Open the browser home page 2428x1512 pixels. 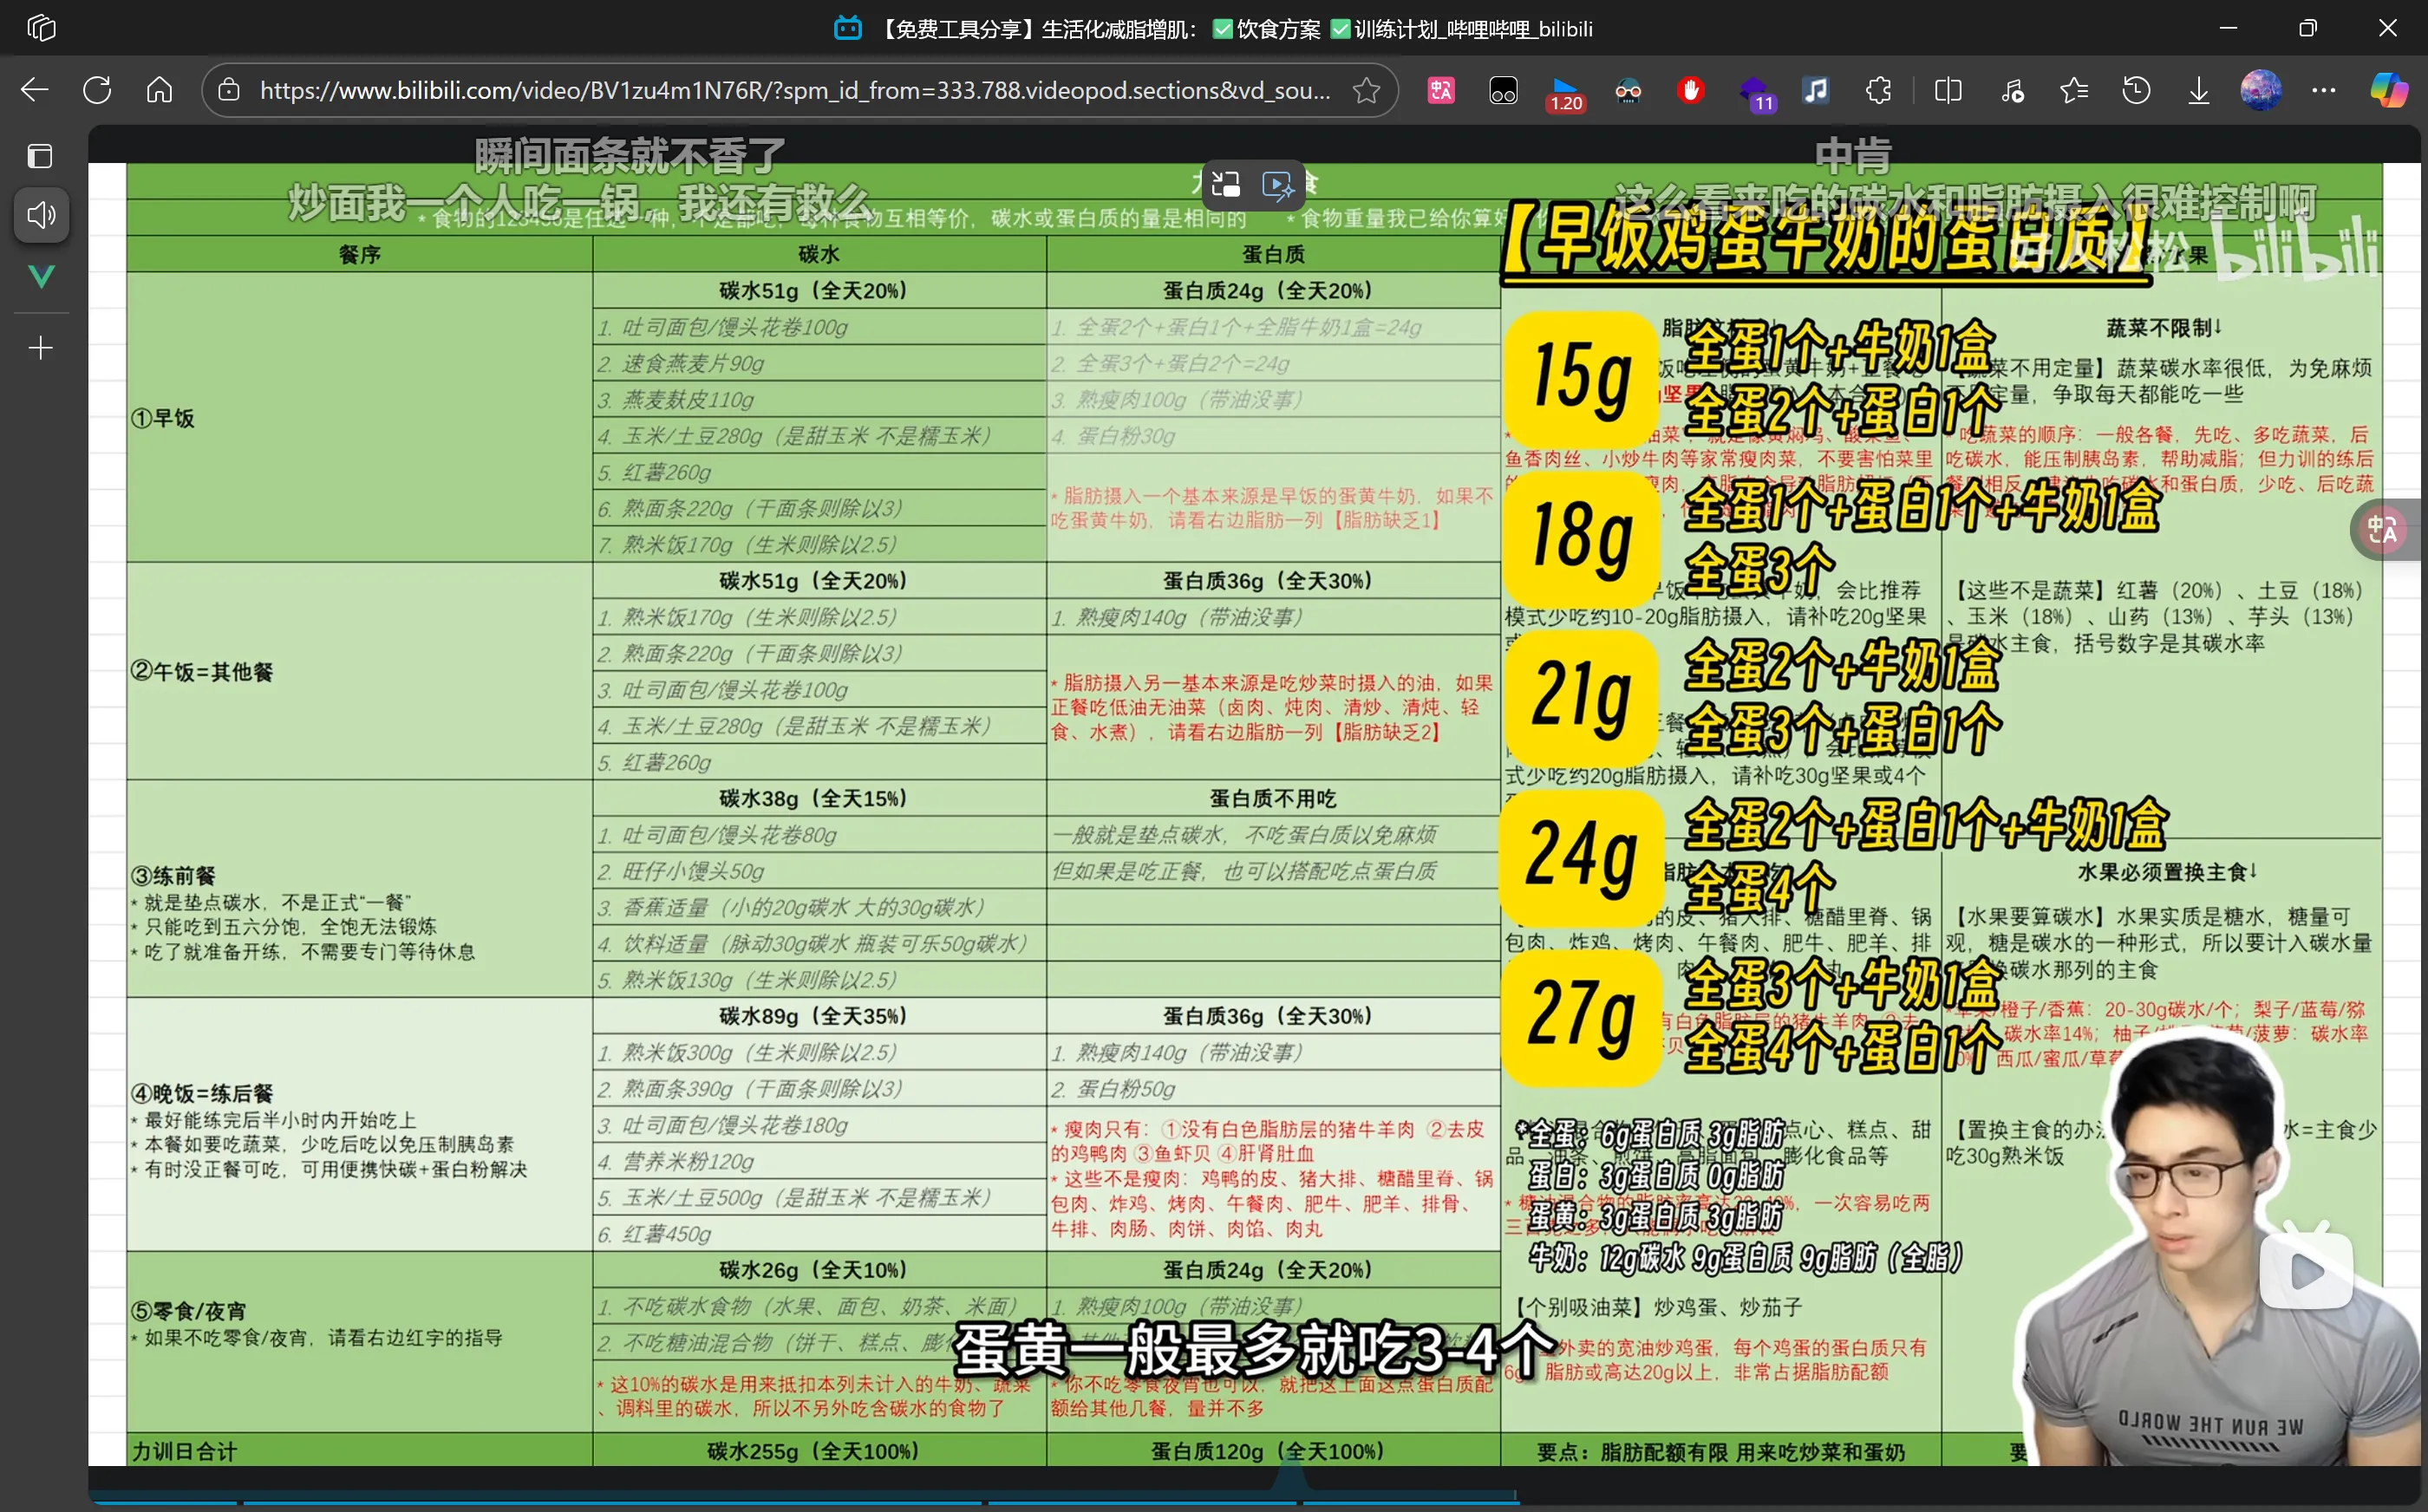[x=160, y=91]
